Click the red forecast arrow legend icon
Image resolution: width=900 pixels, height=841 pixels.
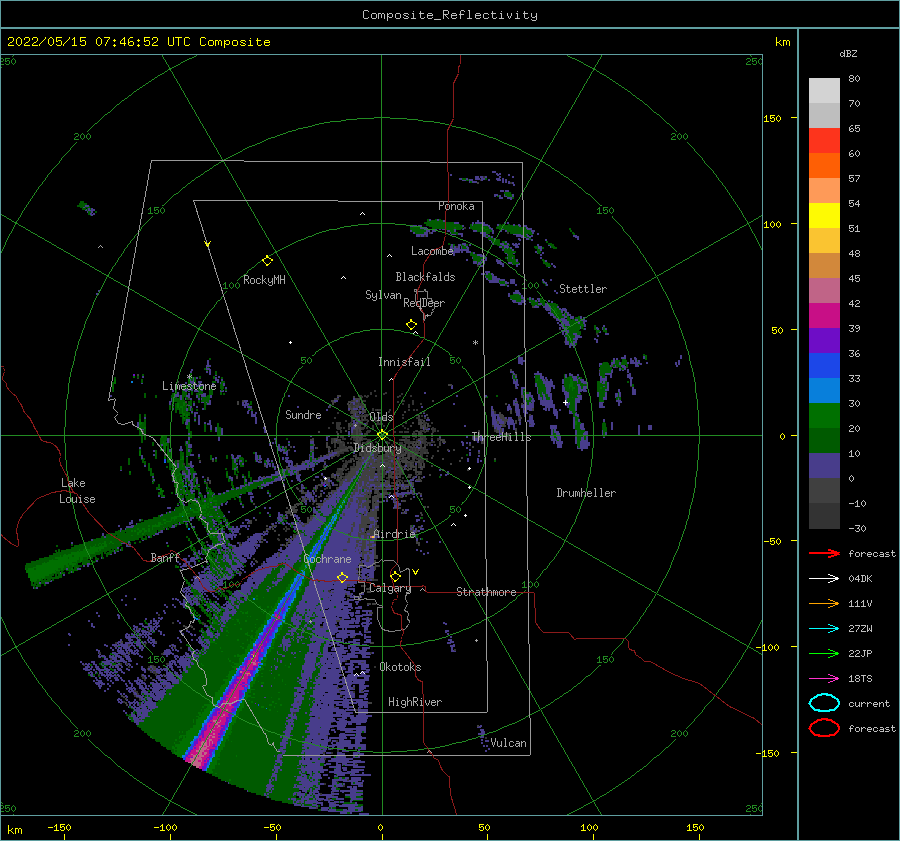coord(824,553)
